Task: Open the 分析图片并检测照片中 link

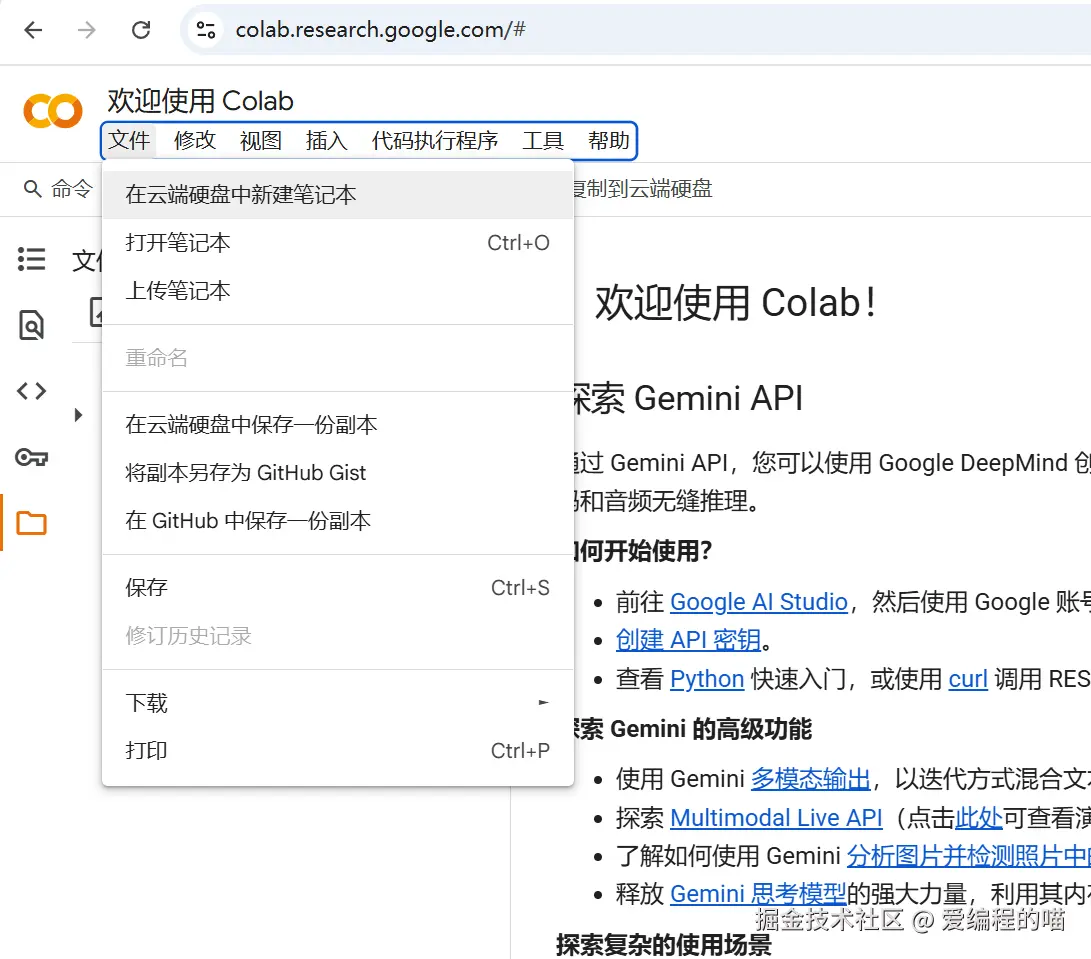Action: pyautogui.click(x=969, y=855)
